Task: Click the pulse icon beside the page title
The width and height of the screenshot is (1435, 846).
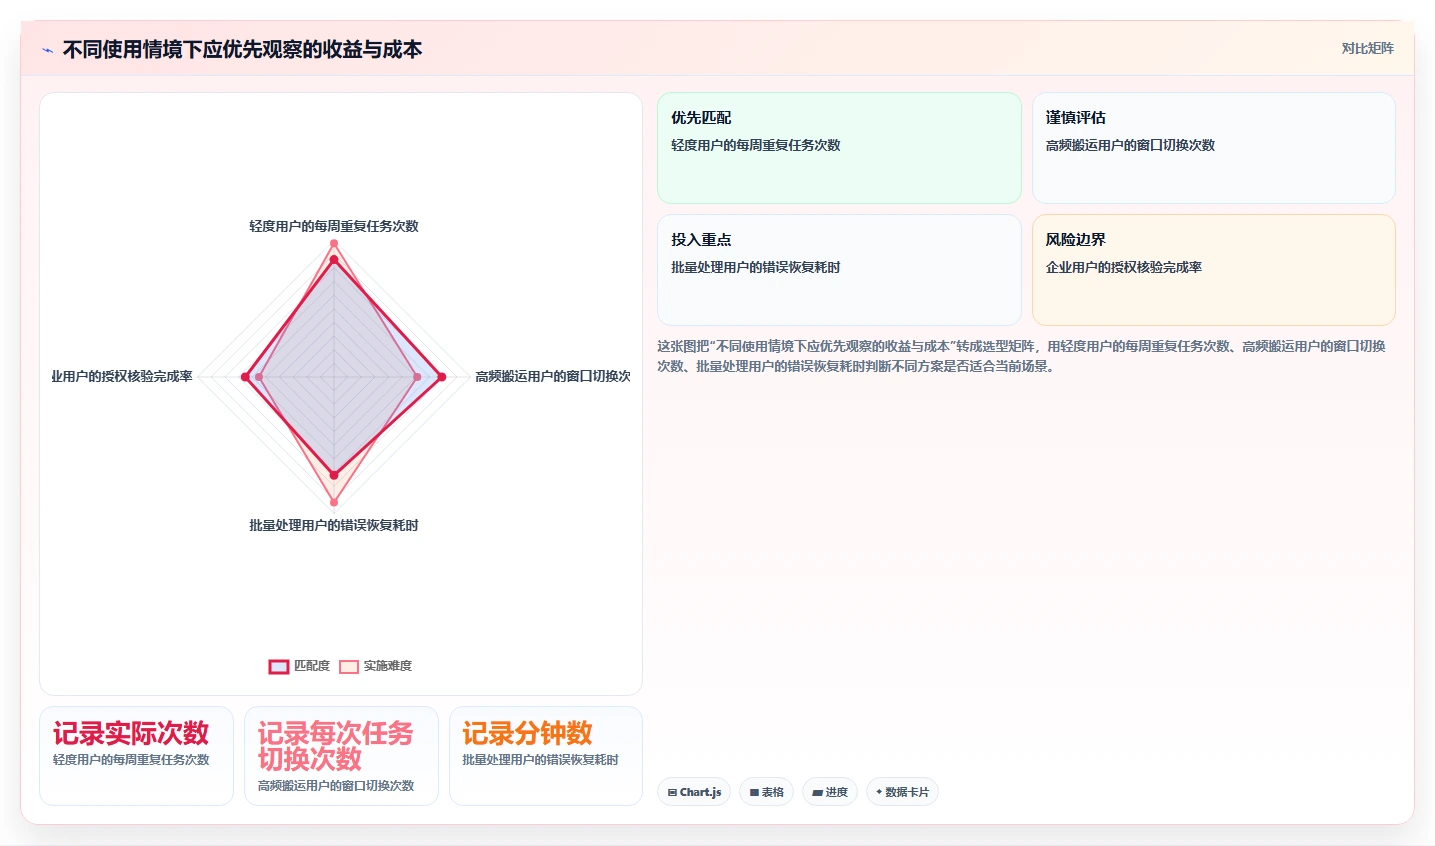Action: [x=47, y=50]
